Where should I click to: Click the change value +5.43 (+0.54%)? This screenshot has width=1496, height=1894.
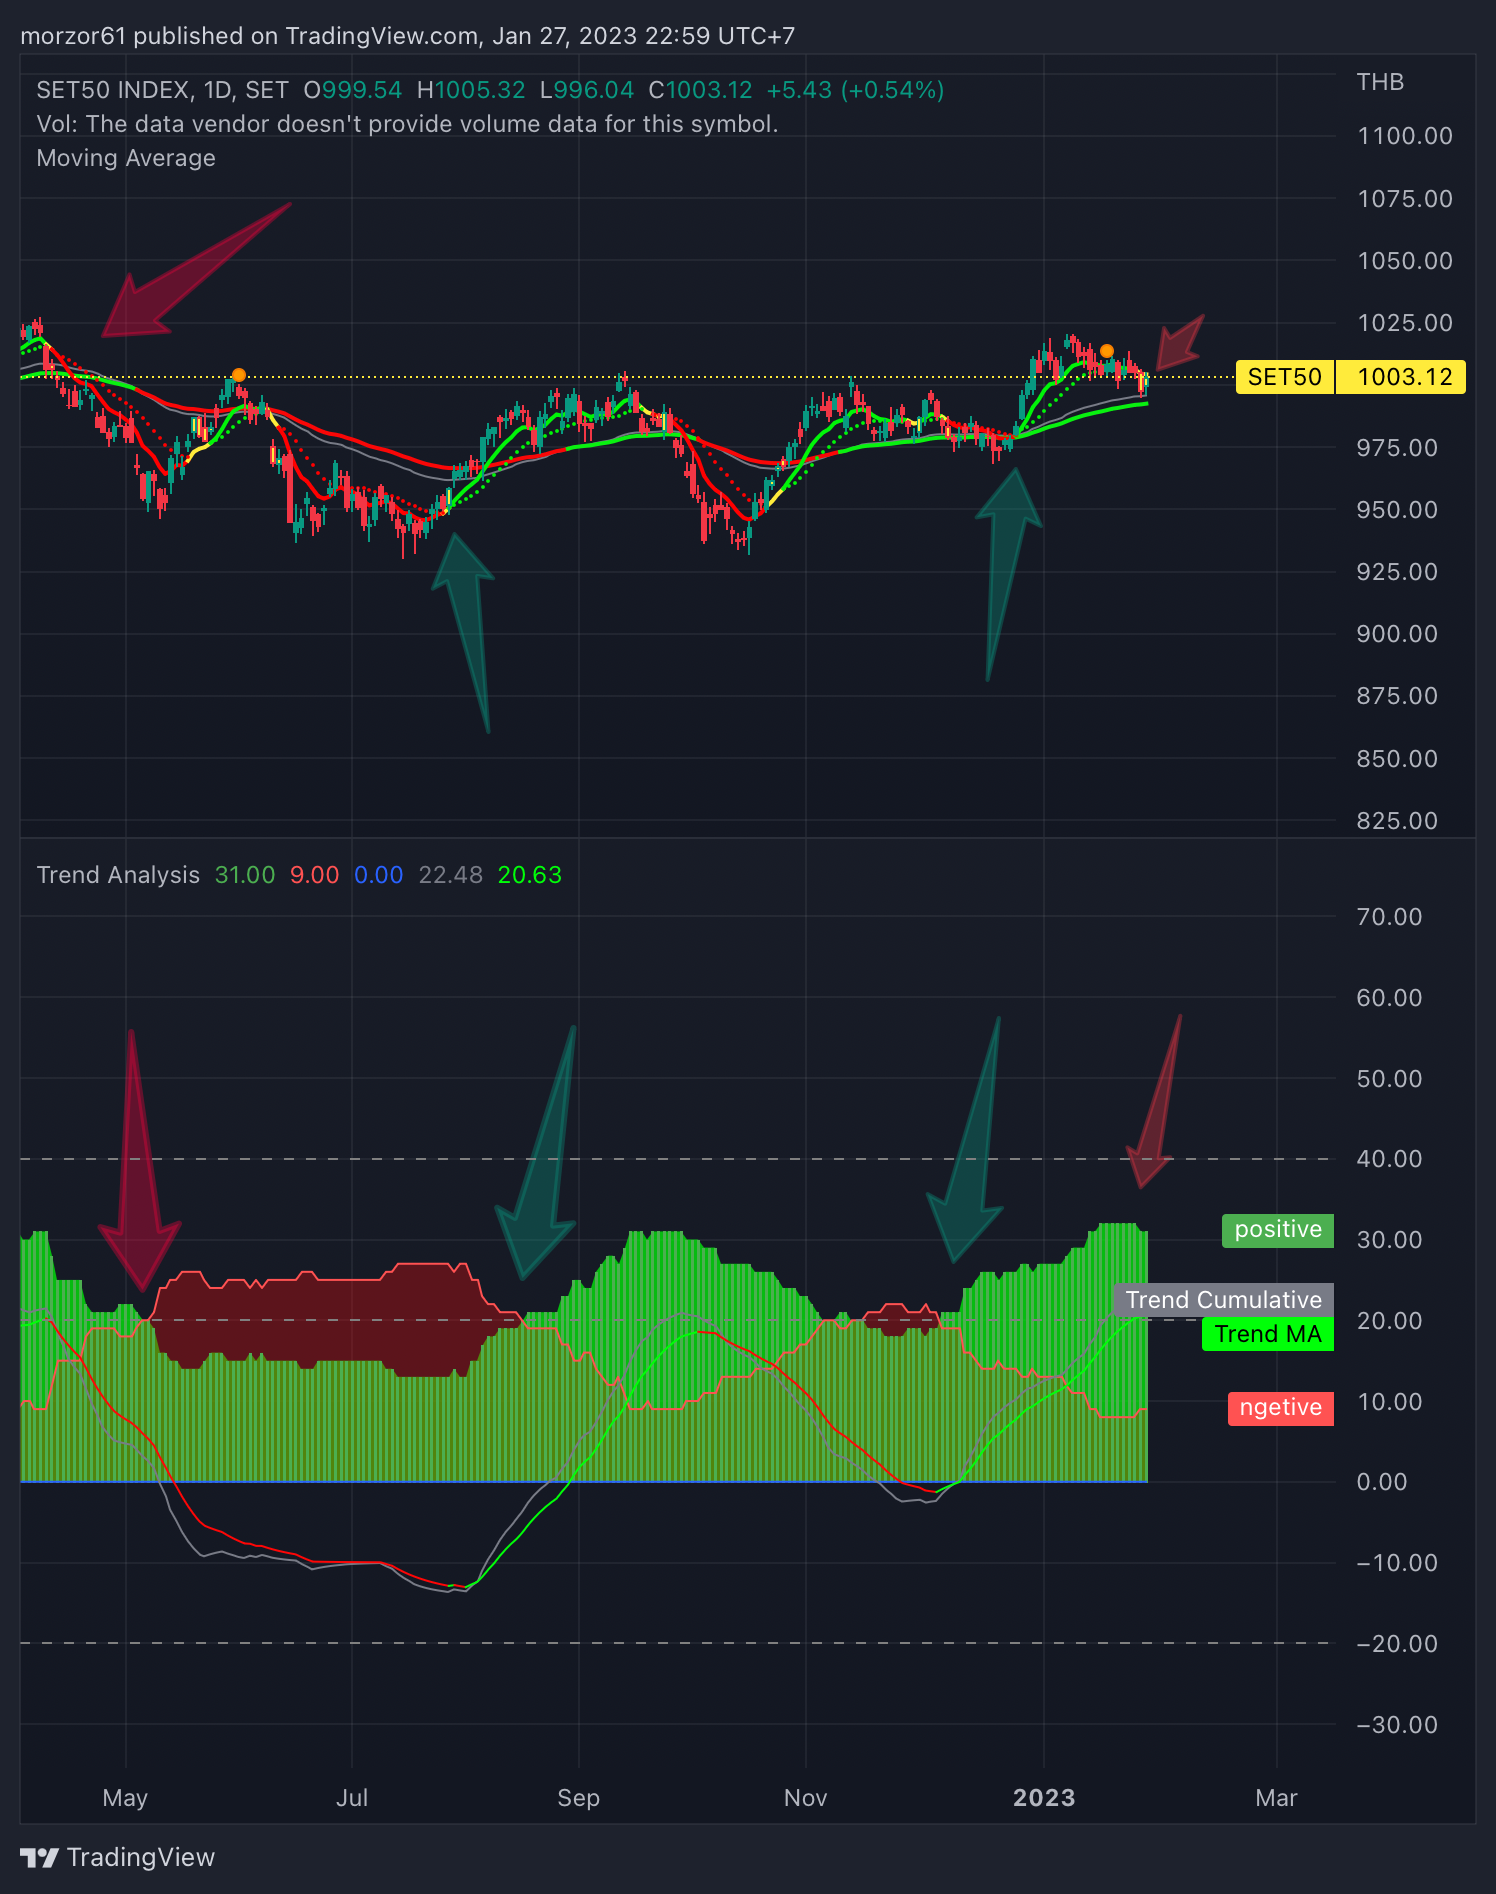(855, 90)
